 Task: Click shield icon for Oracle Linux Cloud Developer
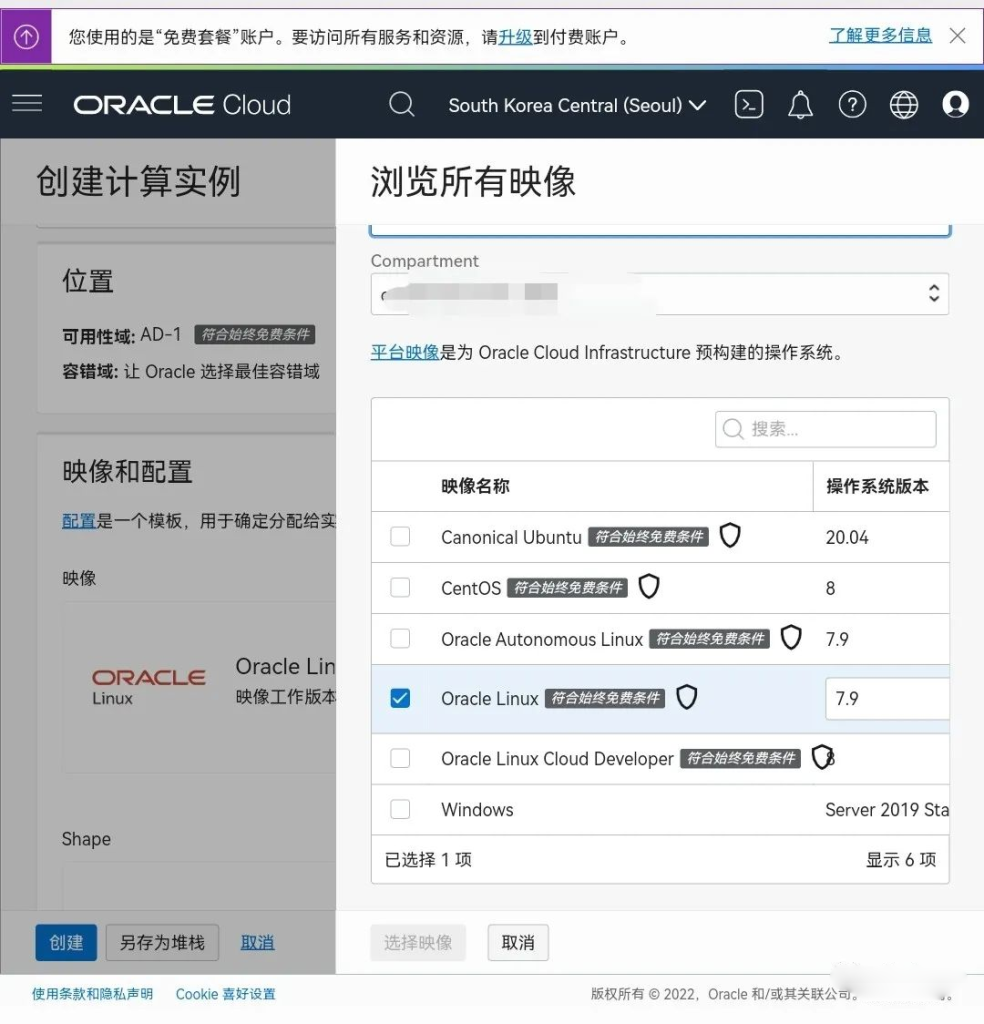(821, 758)
